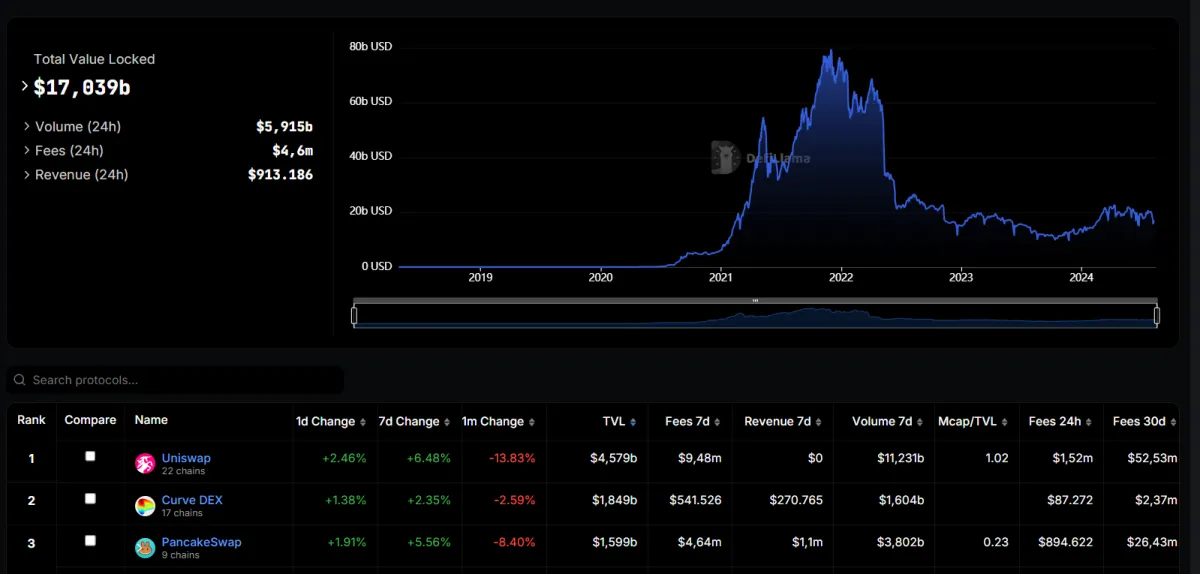The width and height of the screenshot is (1200, 574).
Task: Click the Rank column header
Action: click(x=31, y=420)
